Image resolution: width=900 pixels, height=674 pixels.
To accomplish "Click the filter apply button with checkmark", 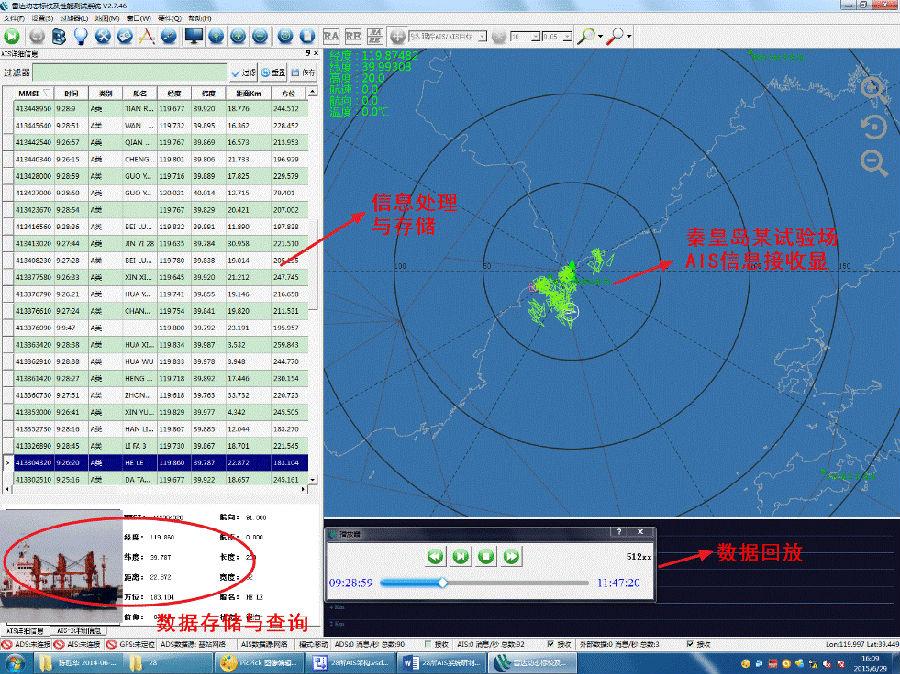I will (x=244, y=73).
